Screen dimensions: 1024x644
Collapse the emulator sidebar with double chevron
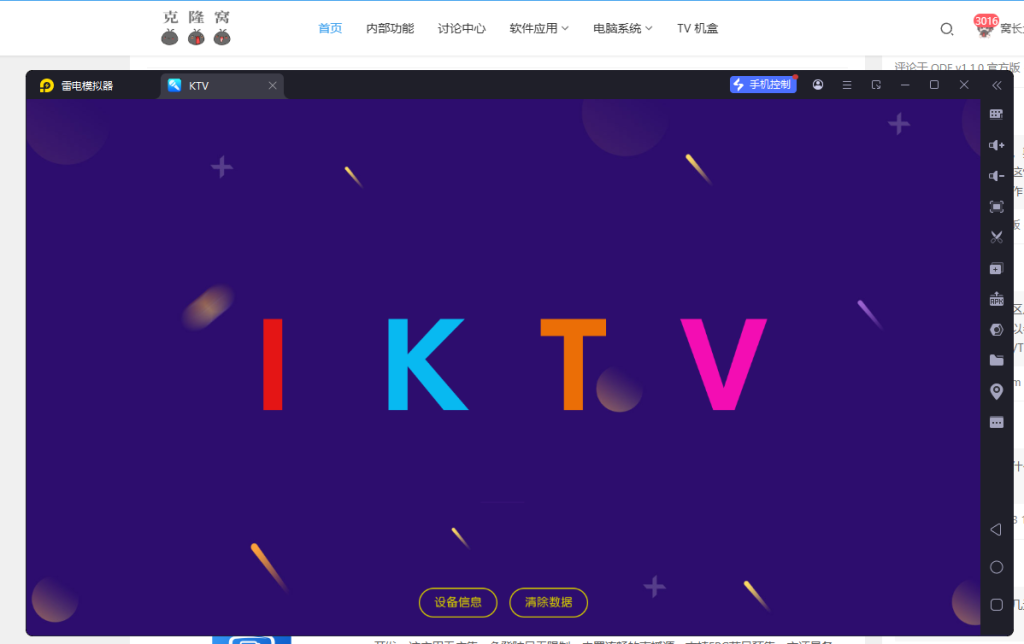[x=997, y=86]
